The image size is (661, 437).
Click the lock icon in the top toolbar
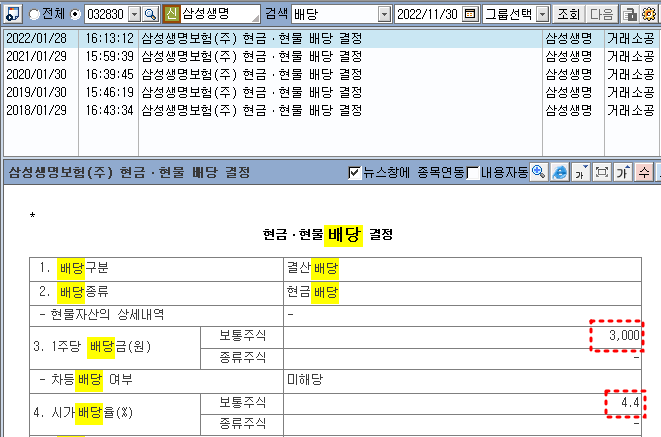630,14
